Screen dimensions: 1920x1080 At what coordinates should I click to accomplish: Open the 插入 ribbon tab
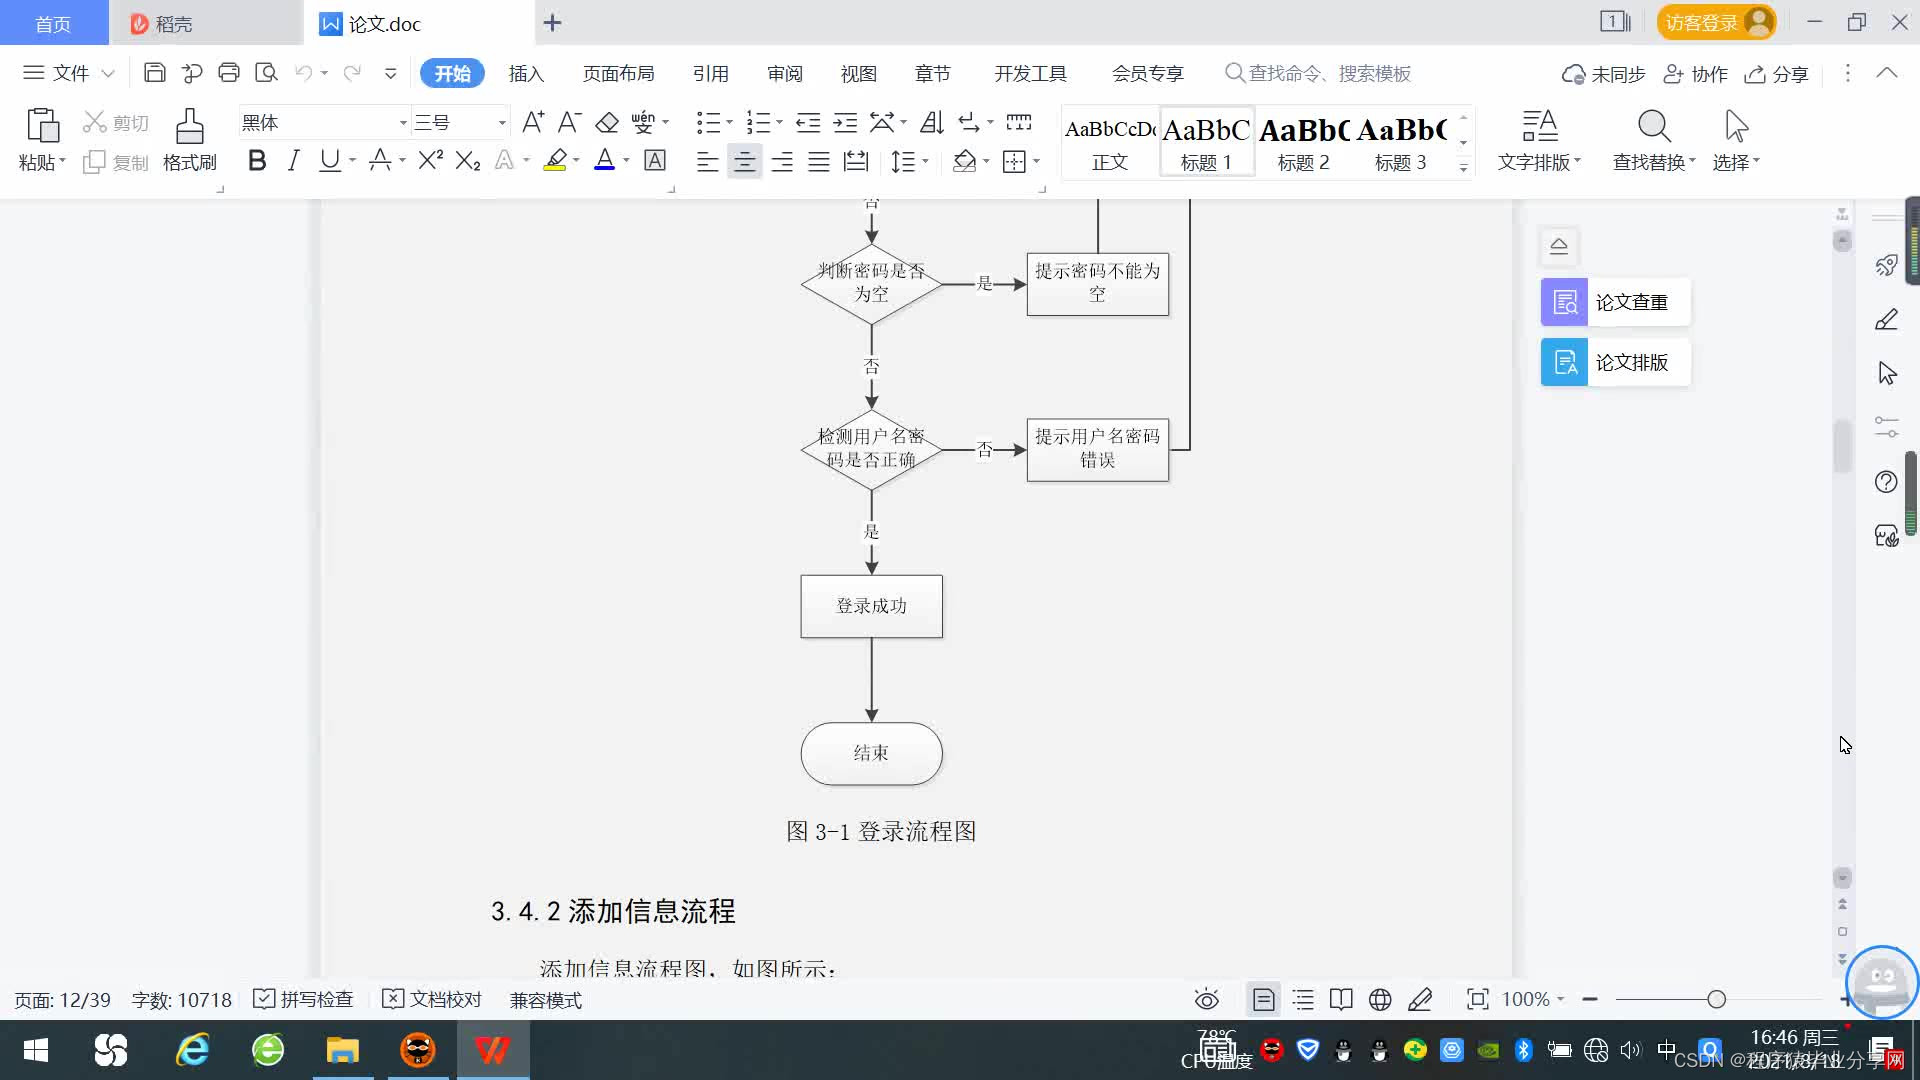pyautogui.click(x=526, y=73)
